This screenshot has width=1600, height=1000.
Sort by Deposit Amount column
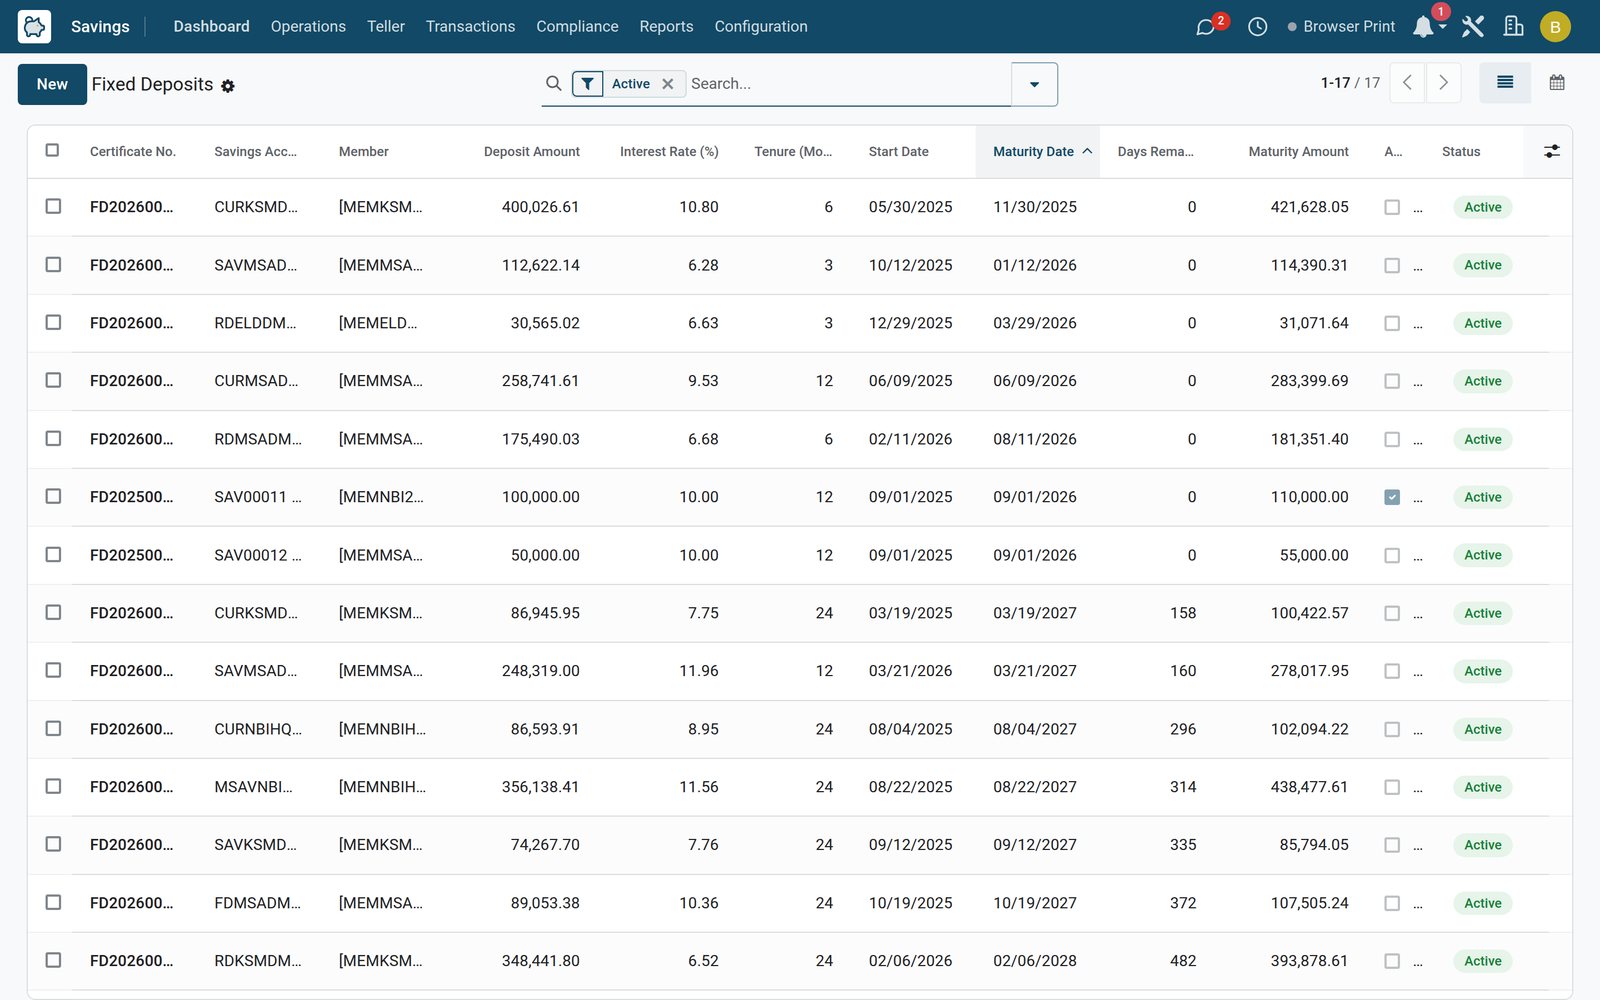[x=532, y=152]
